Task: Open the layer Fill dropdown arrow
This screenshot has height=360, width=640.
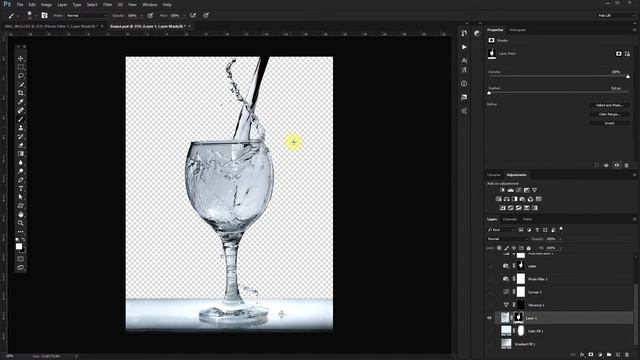Action: pyautogui.click(x=560, y=248)
